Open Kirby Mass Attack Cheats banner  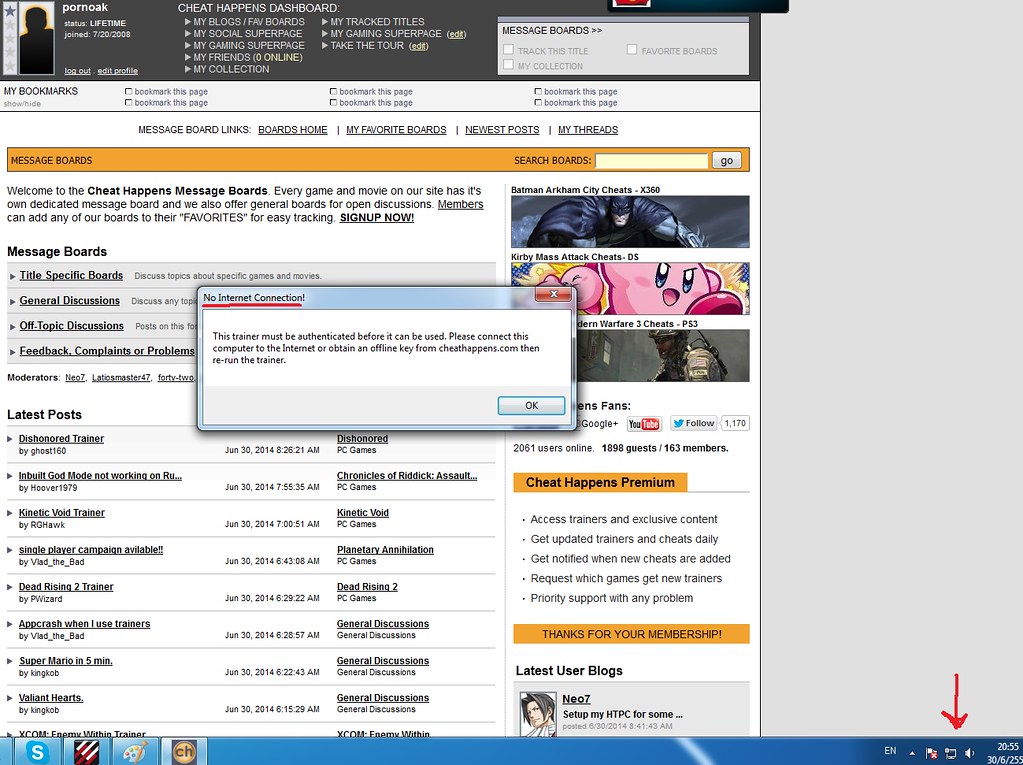click(x=630, y=289)
